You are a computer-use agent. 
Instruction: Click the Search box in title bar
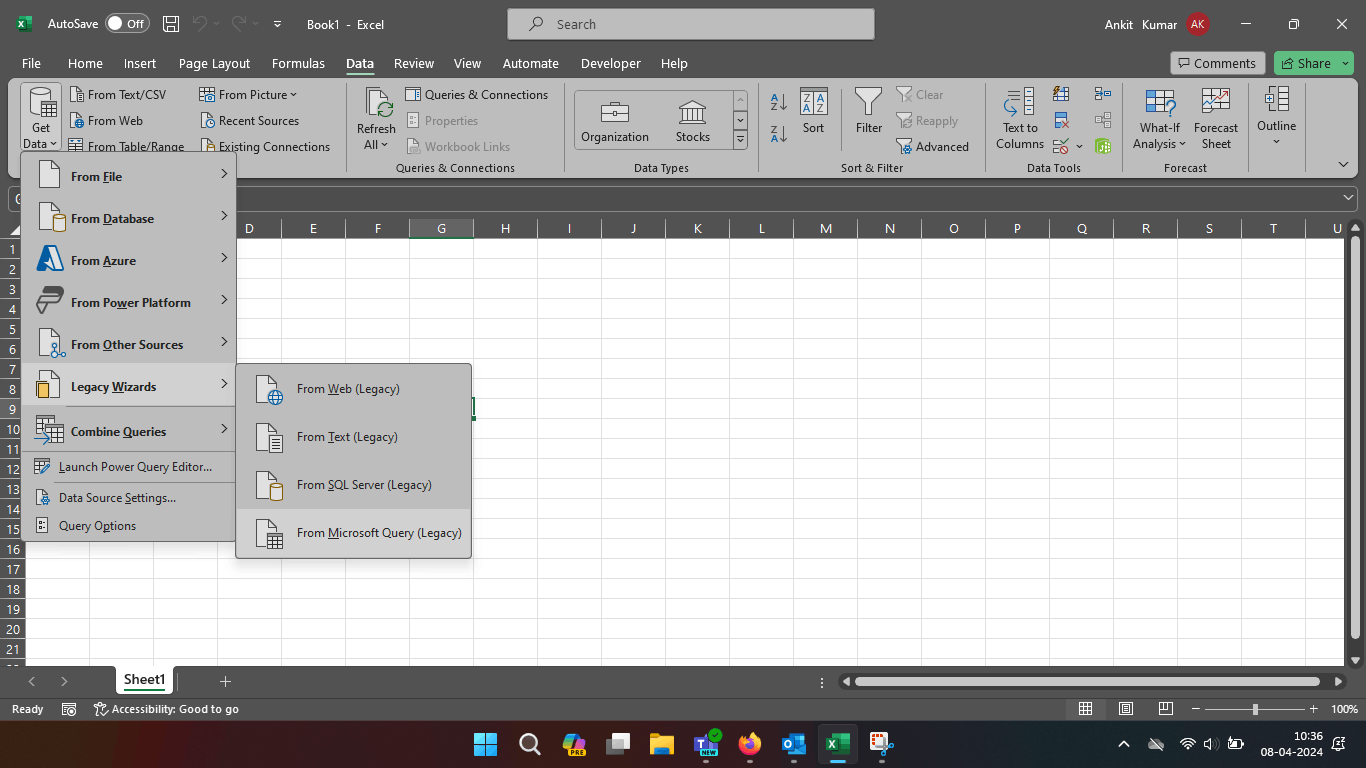click(x=691, y=24)
